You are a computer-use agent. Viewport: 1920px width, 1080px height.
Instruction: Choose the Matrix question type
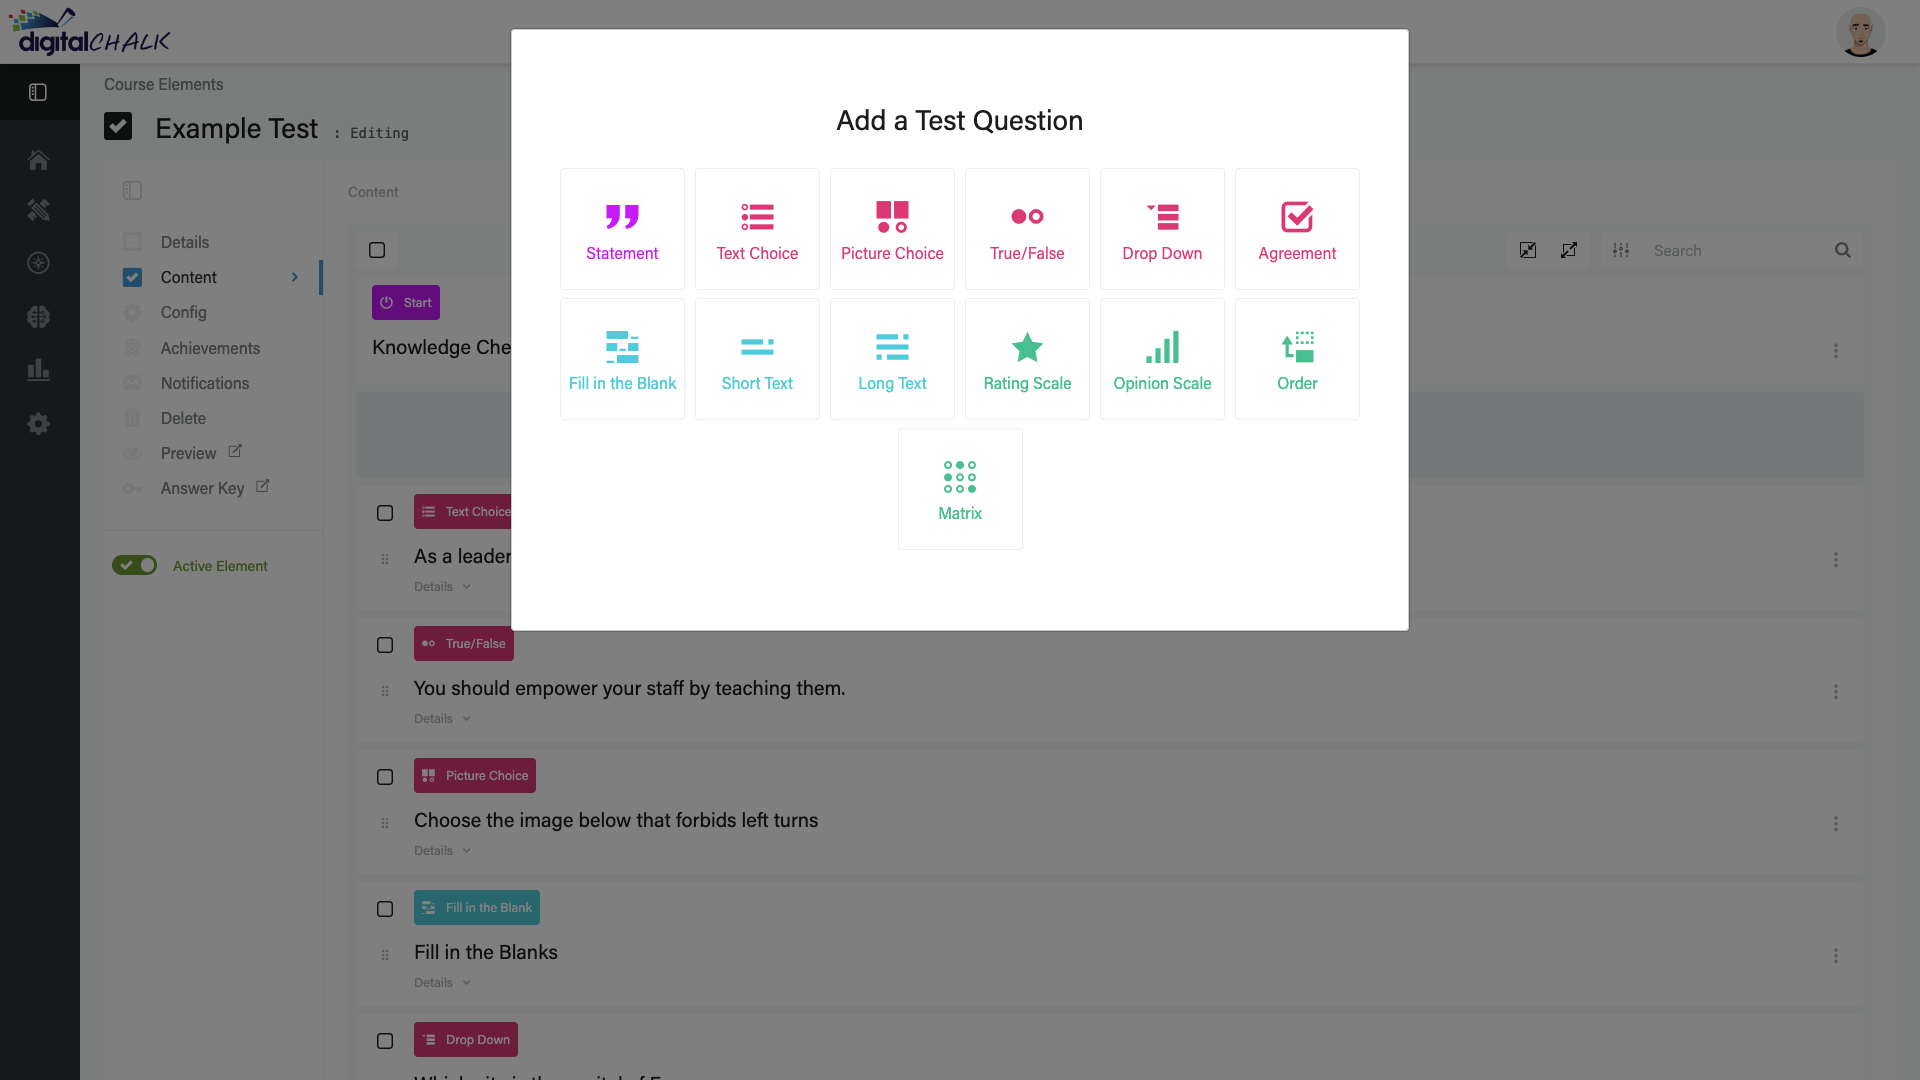pos(959,488)
